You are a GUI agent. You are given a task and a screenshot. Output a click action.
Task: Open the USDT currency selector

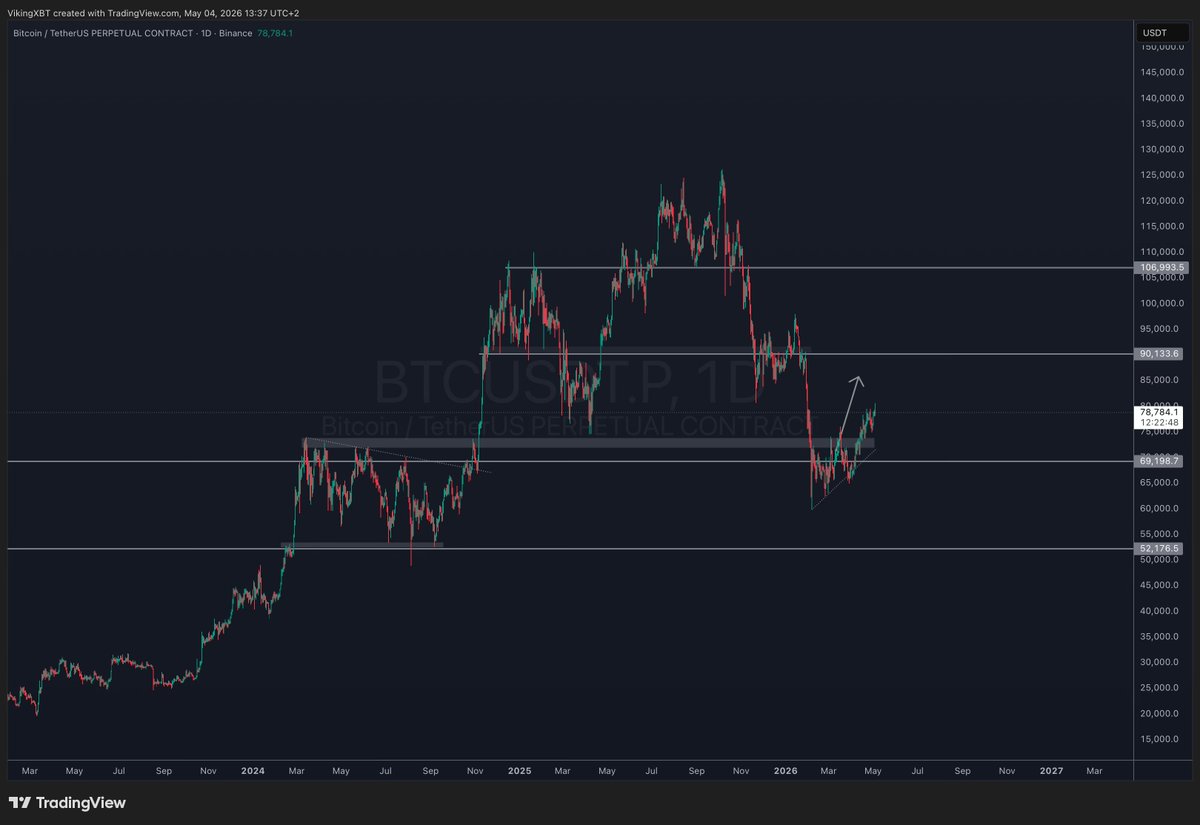[x=1163, y=33]
